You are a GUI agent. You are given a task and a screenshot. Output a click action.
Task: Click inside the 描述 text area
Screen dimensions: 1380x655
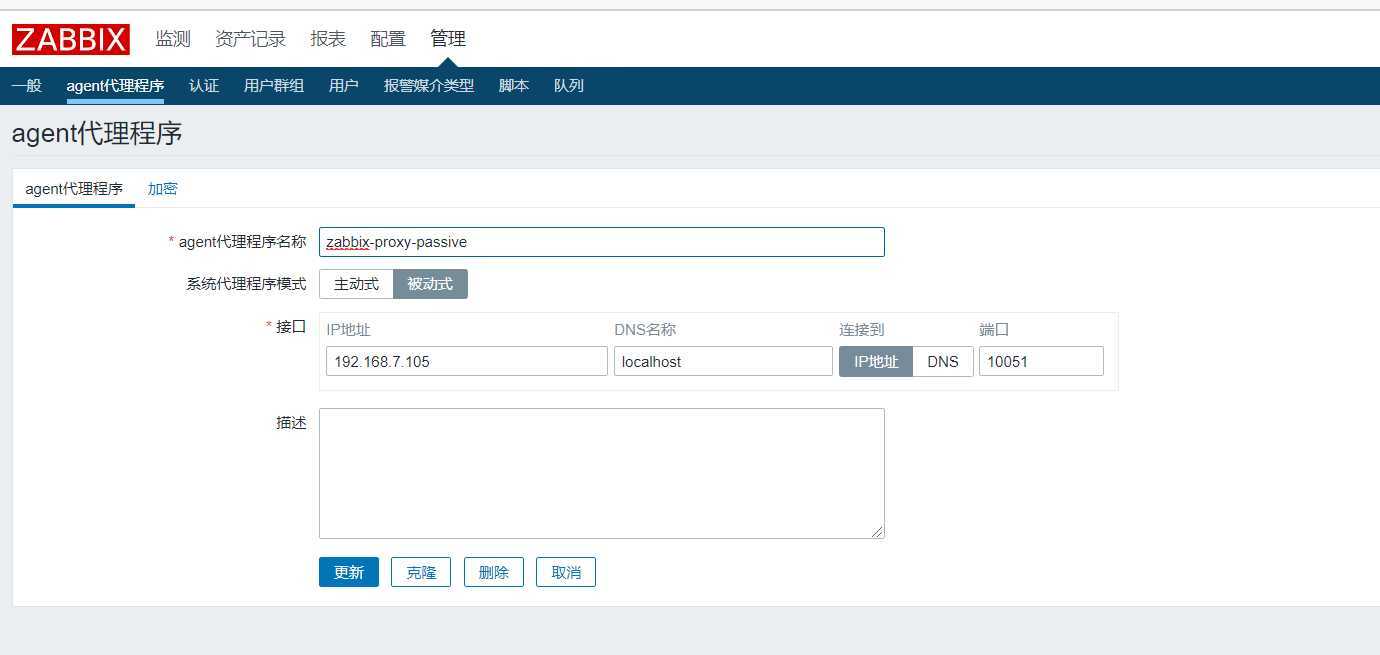(602, 473)
